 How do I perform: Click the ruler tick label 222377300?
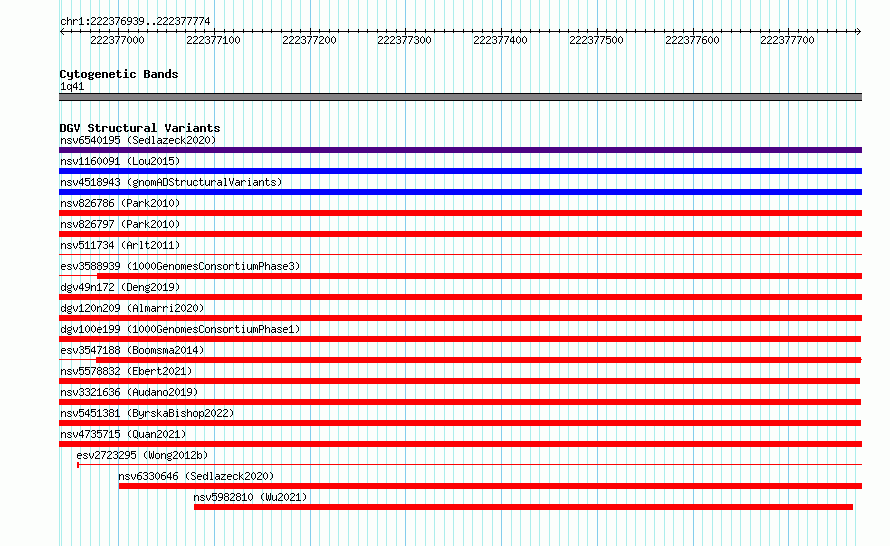404,40
